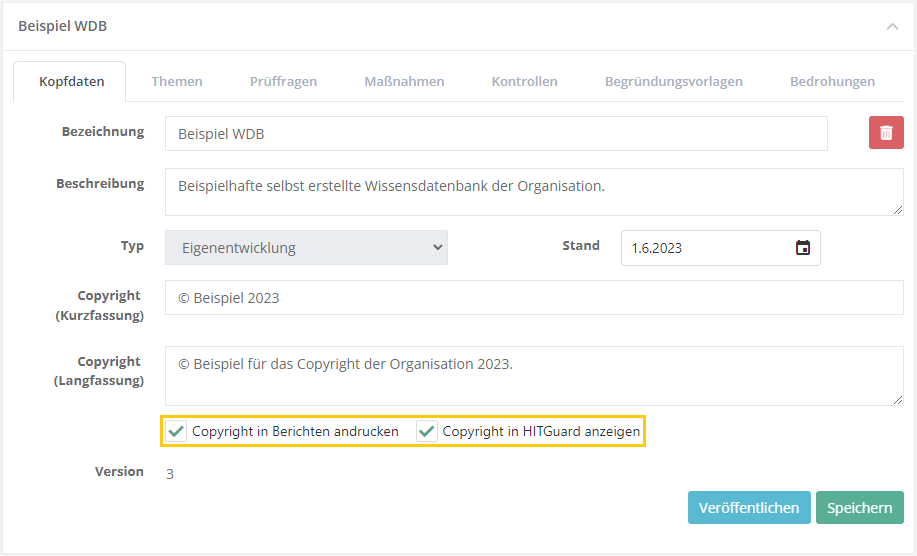917x556 pixels.
Task: Click the Copyright Kurzfassung input field
Action: (534, 298)
